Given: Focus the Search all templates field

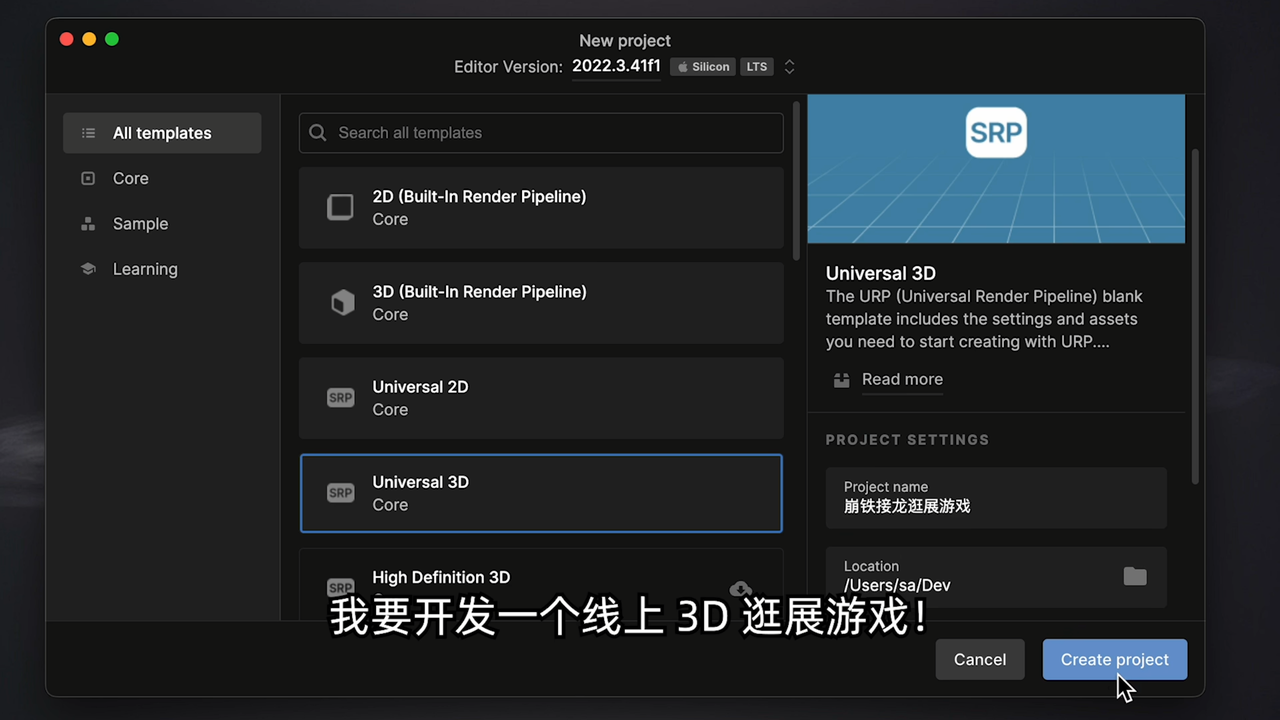Looking at the screenshot, I should tap(550, 133).
